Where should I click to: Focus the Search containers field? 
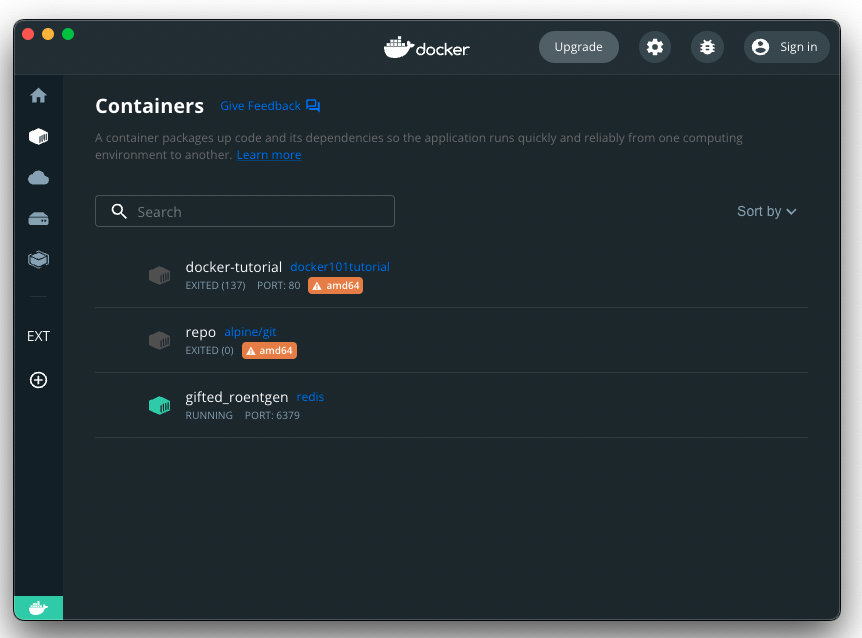[x=245, y=211]
